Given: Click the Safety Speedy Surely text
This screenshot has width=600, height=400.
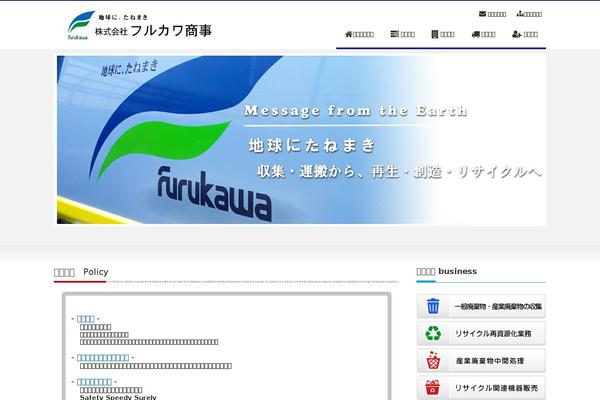Looking at the screenshot, I should (118, 397).
